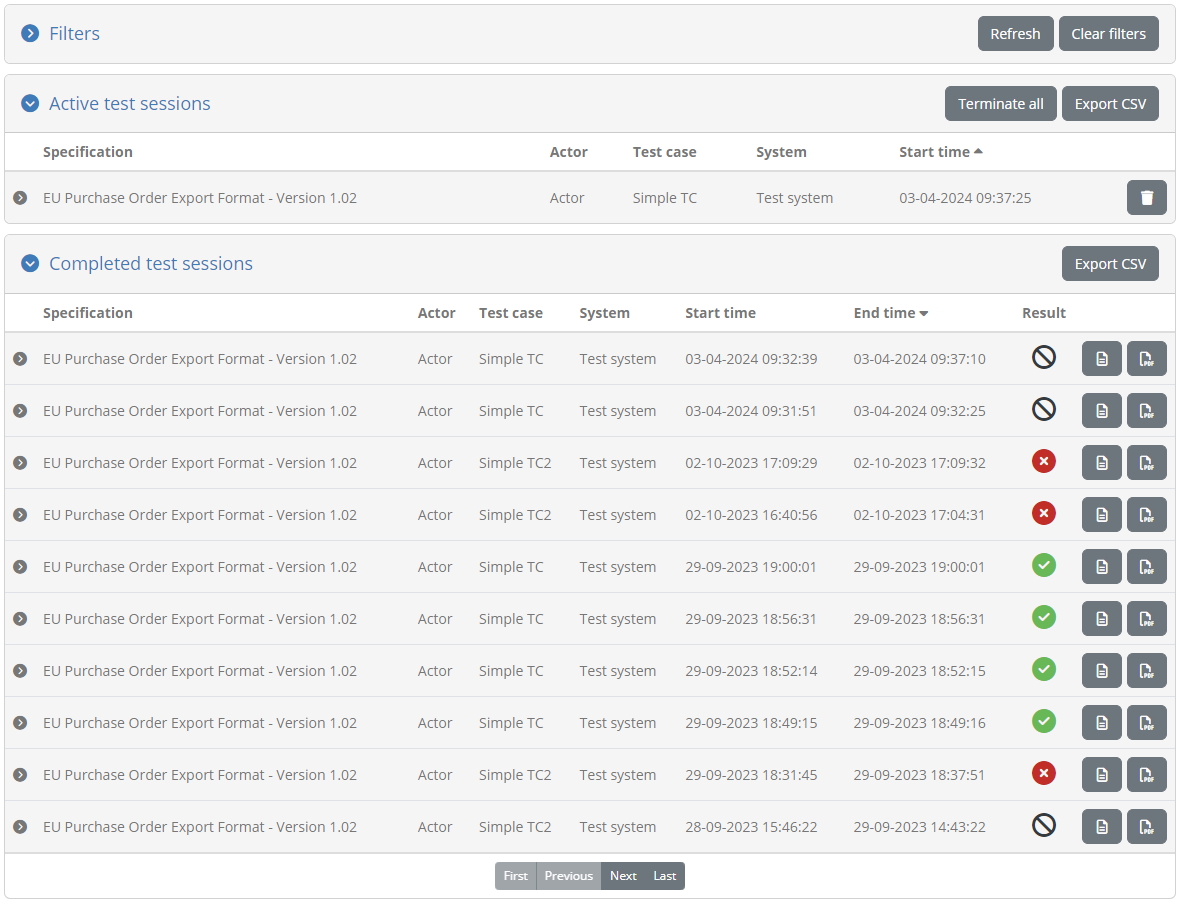Export PDF for session ending 18:52:15
1180x904 pixels.
[1146, 671]
